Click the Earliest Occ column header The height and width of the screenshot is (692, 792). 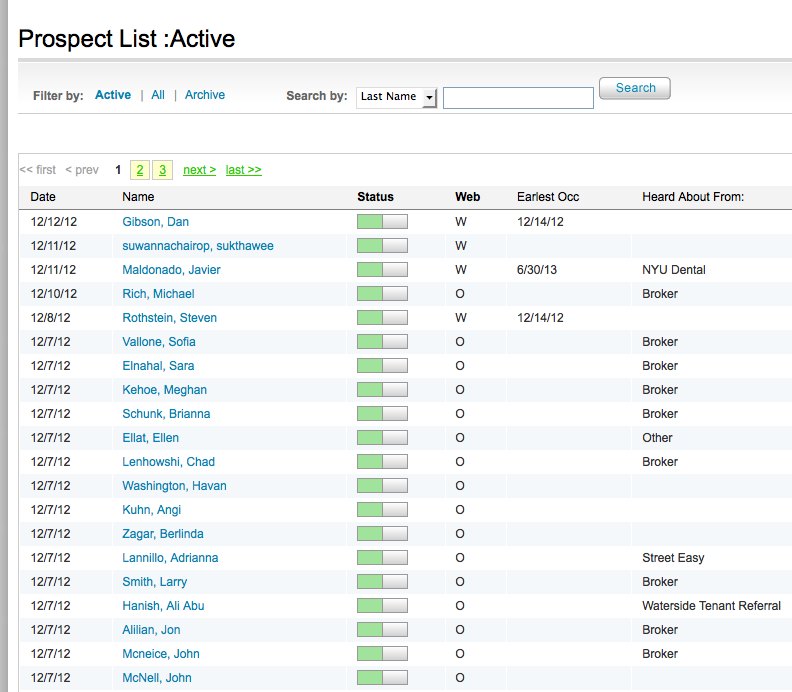click(x=548, y=197)
